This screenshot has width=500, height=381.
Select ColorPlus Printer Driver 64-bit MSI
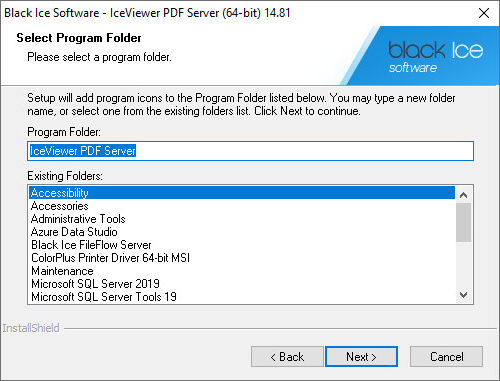point(242,258)
